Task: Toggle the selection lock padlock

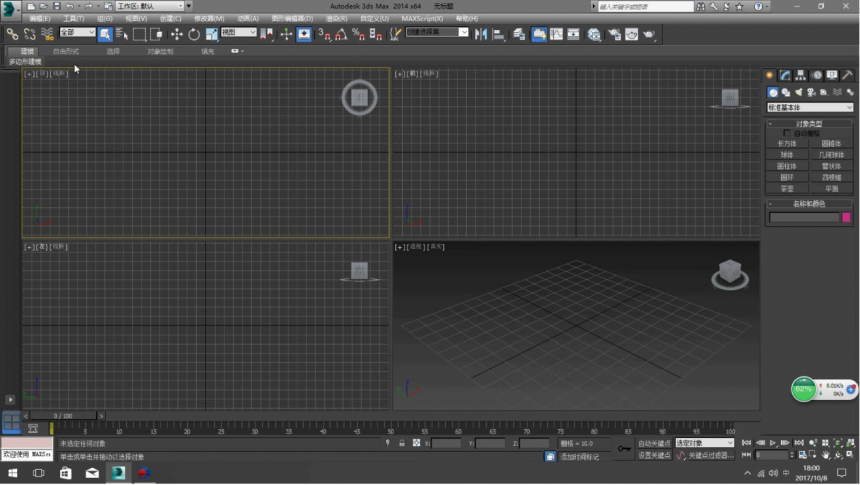Action: tap(401, 443)
